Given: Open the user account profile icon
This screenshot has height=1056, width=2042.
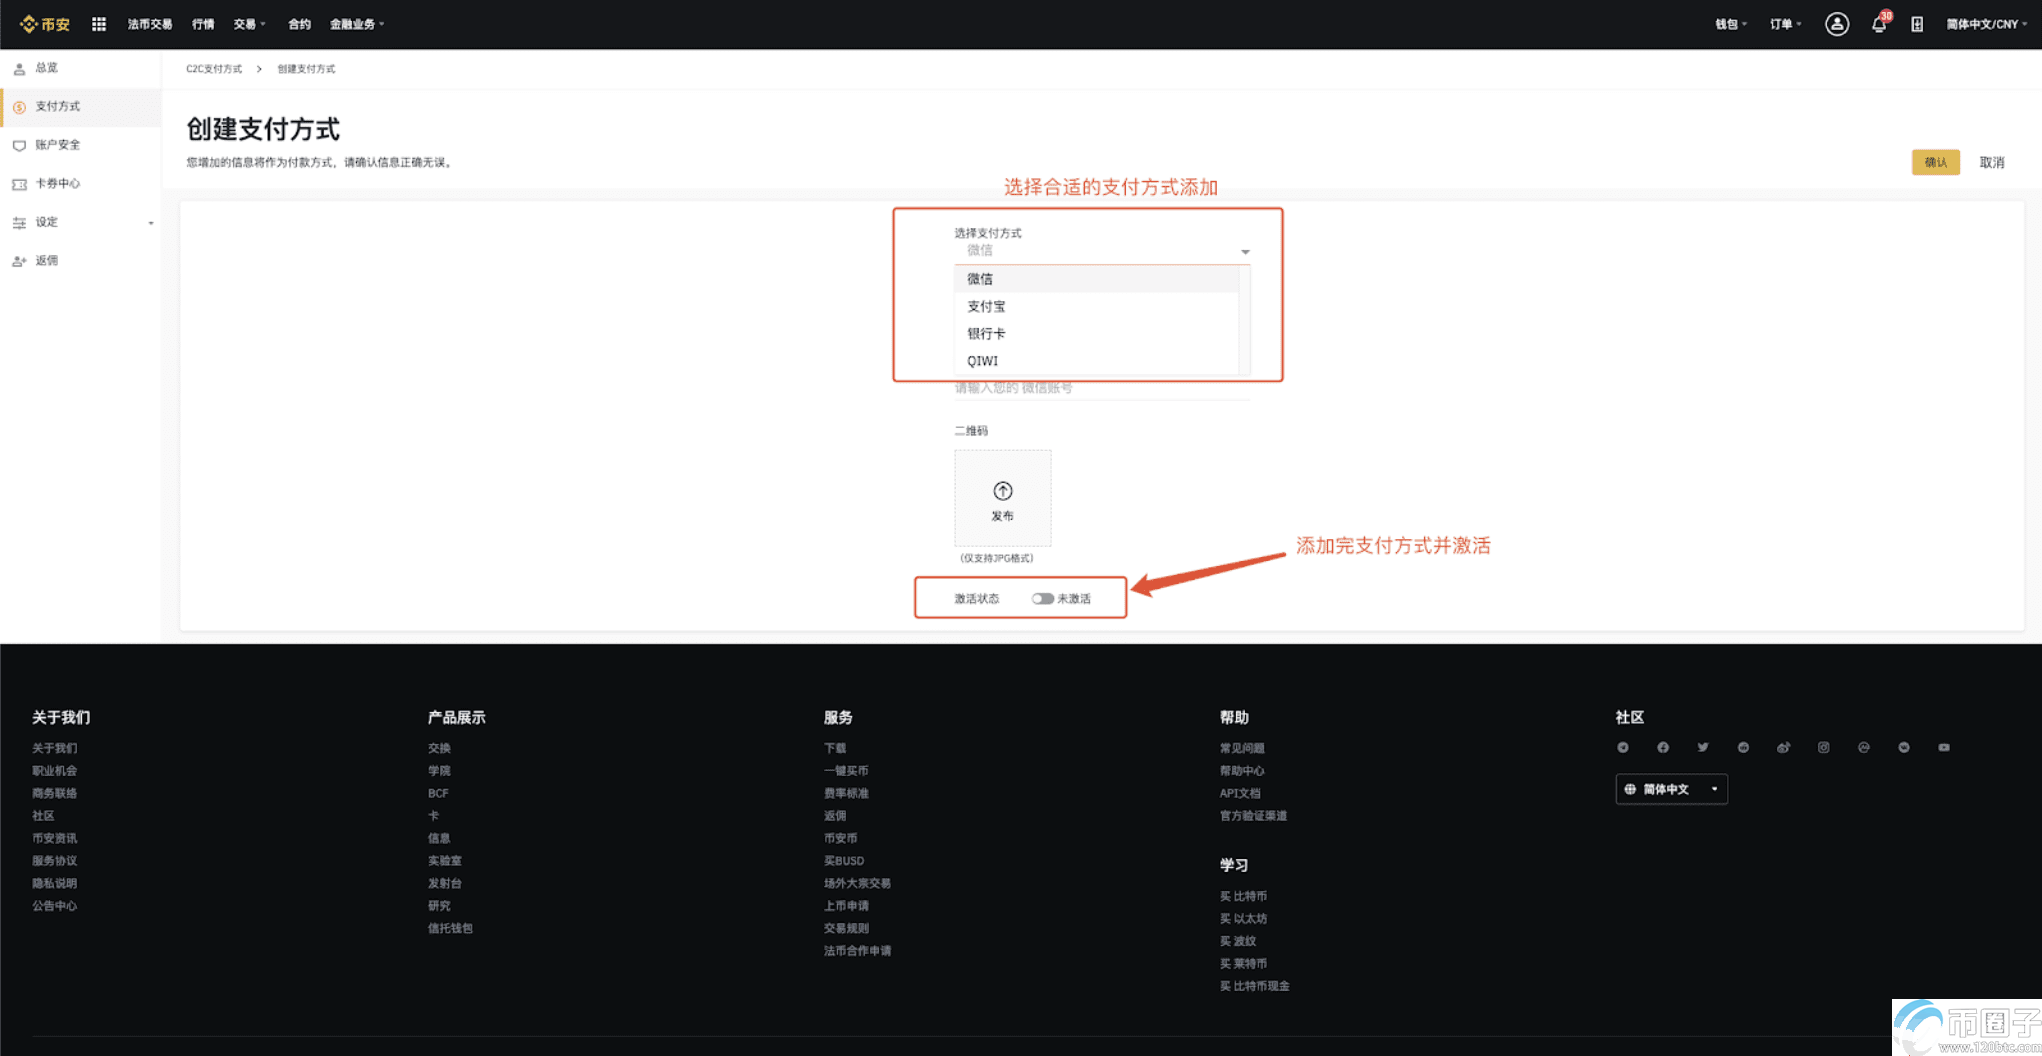Looking at the screenshot, I should click(x=1836, y=24).
